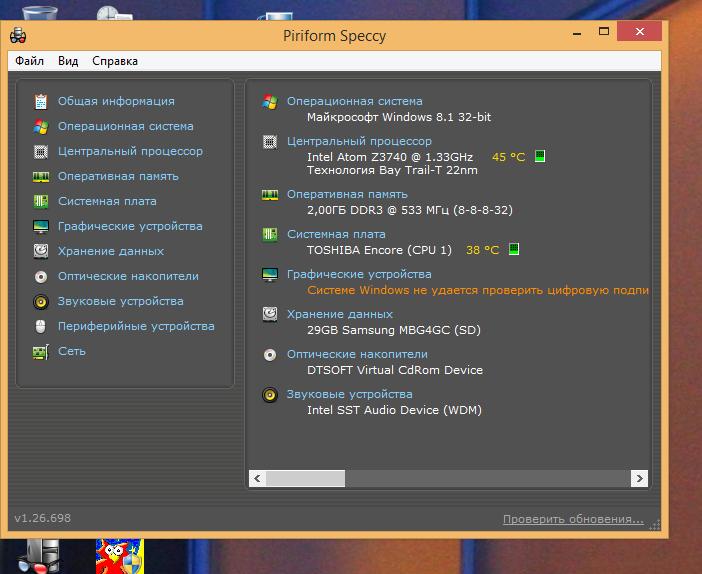
Task: Click the Speccy app icon in title bar
Action: pyautogui.click(x=18, y=35)
